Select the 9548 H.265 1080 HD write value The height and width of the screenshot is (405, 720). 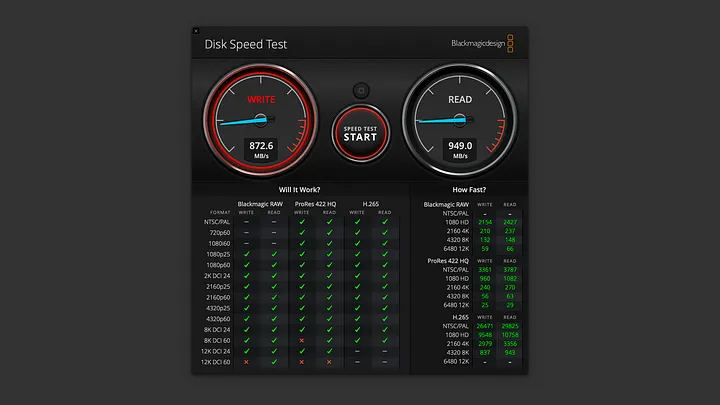(485, 335)
